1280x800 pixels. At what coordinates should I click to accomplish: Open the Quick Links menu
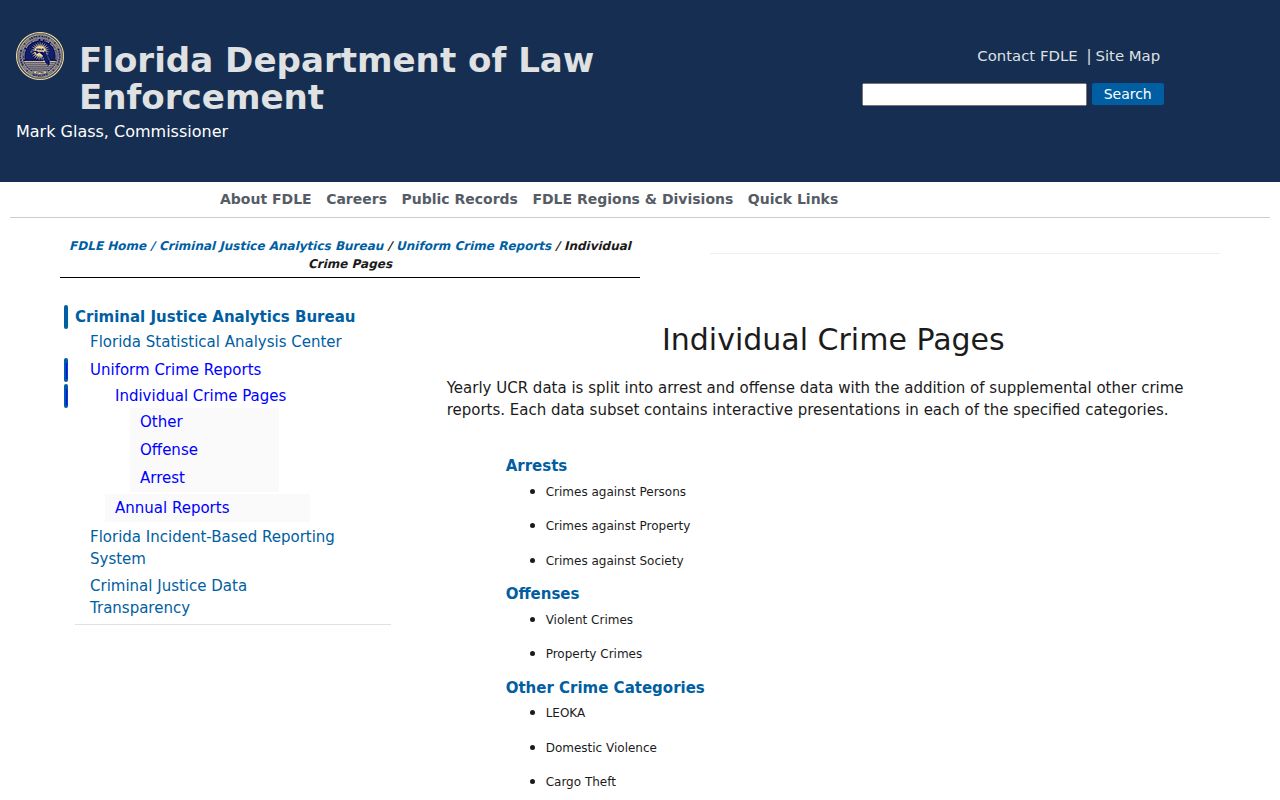point(793,199)
